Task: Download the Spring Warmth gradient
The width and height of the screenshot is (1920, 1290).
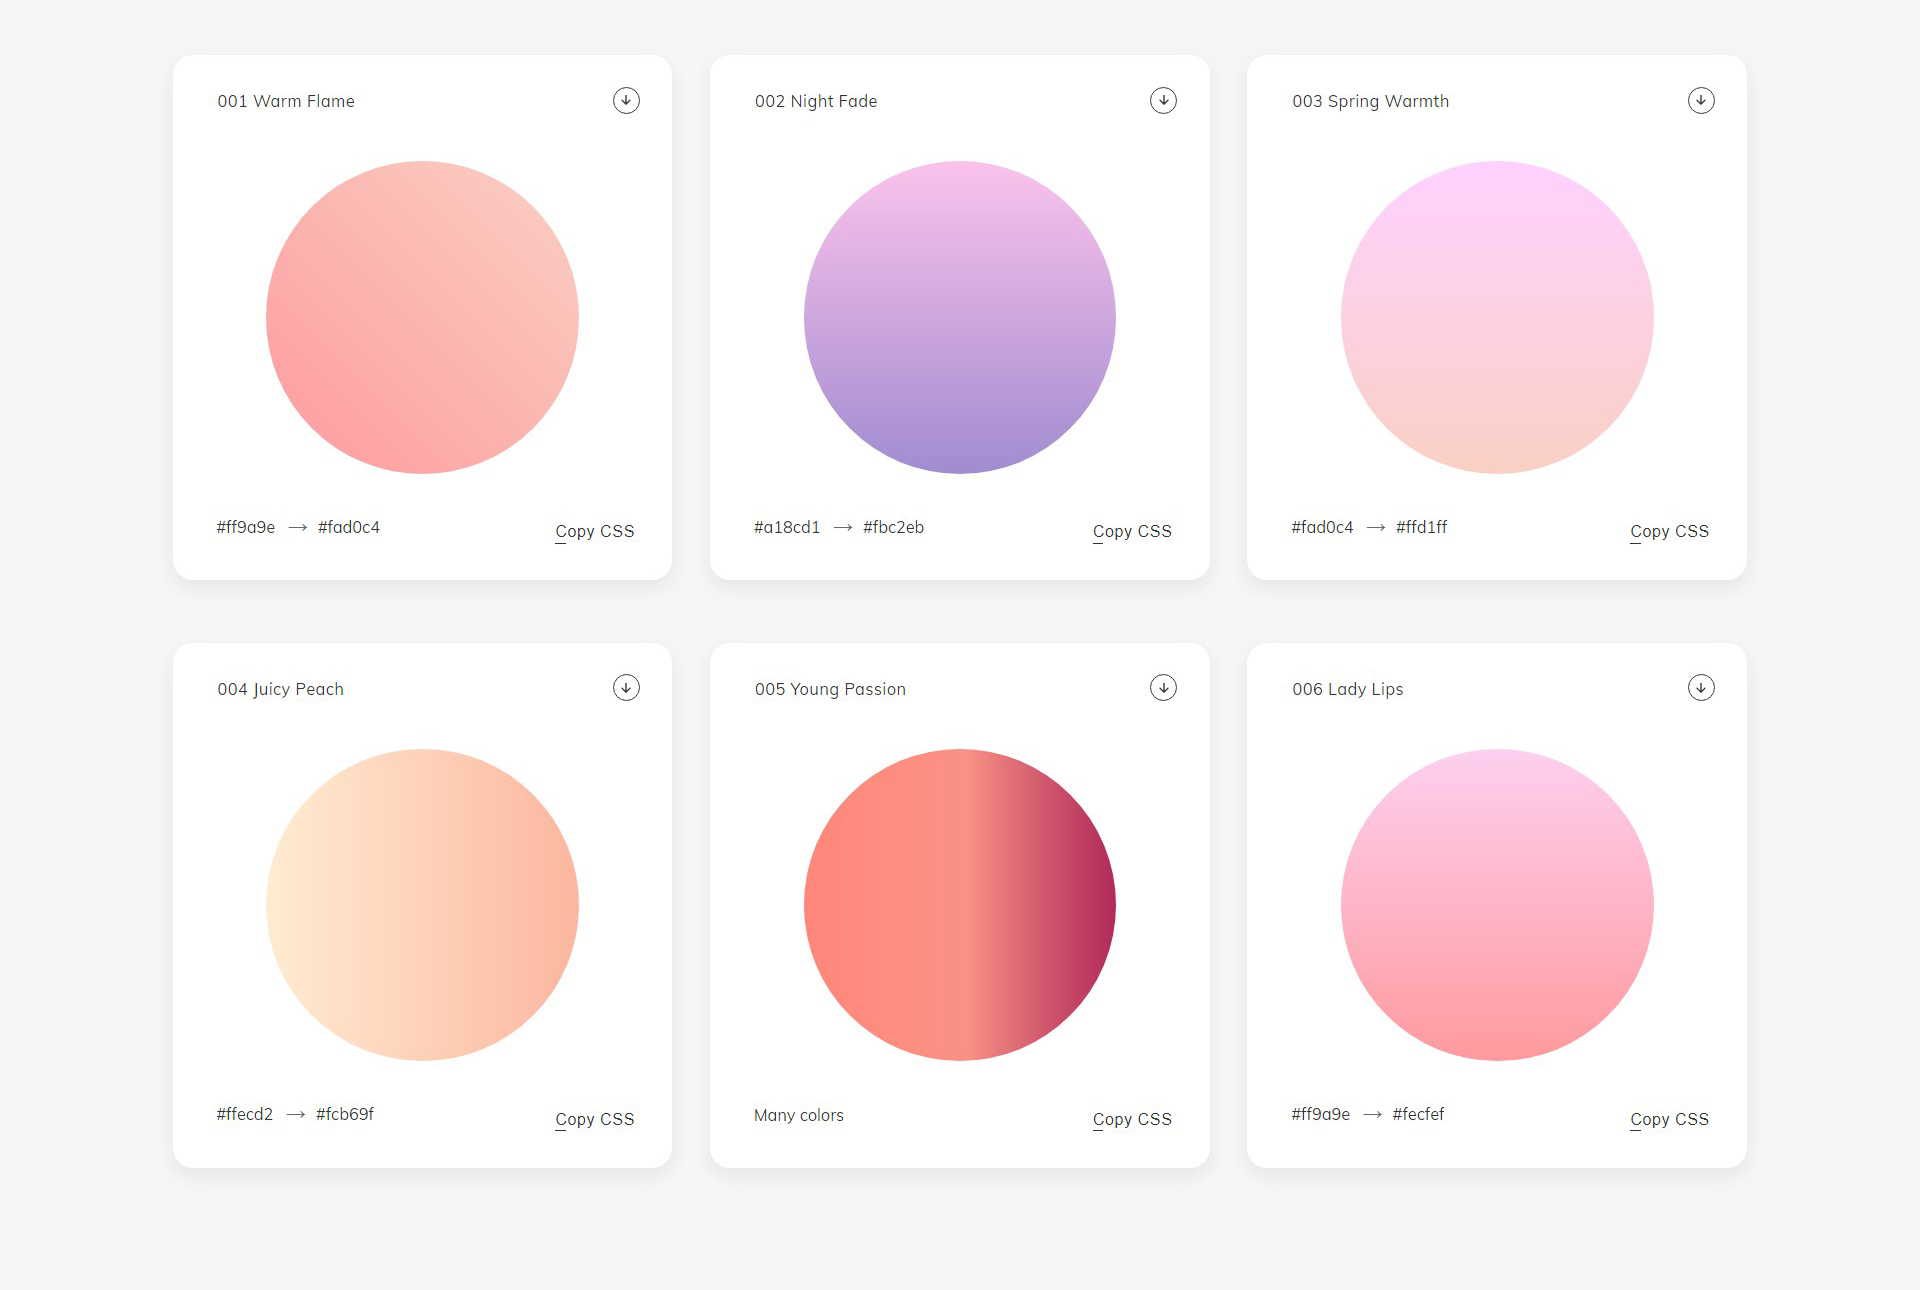Action: (x=1701, y=100)
